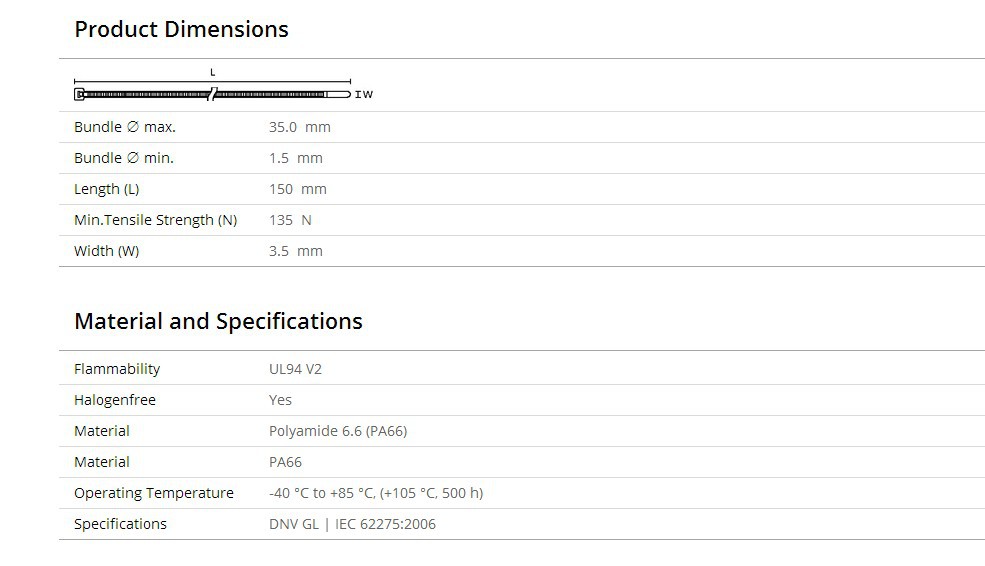This screenshot has width=985, height=566.
Task: Click the Material and Specifications heading
Action: (x=218, y=321)
